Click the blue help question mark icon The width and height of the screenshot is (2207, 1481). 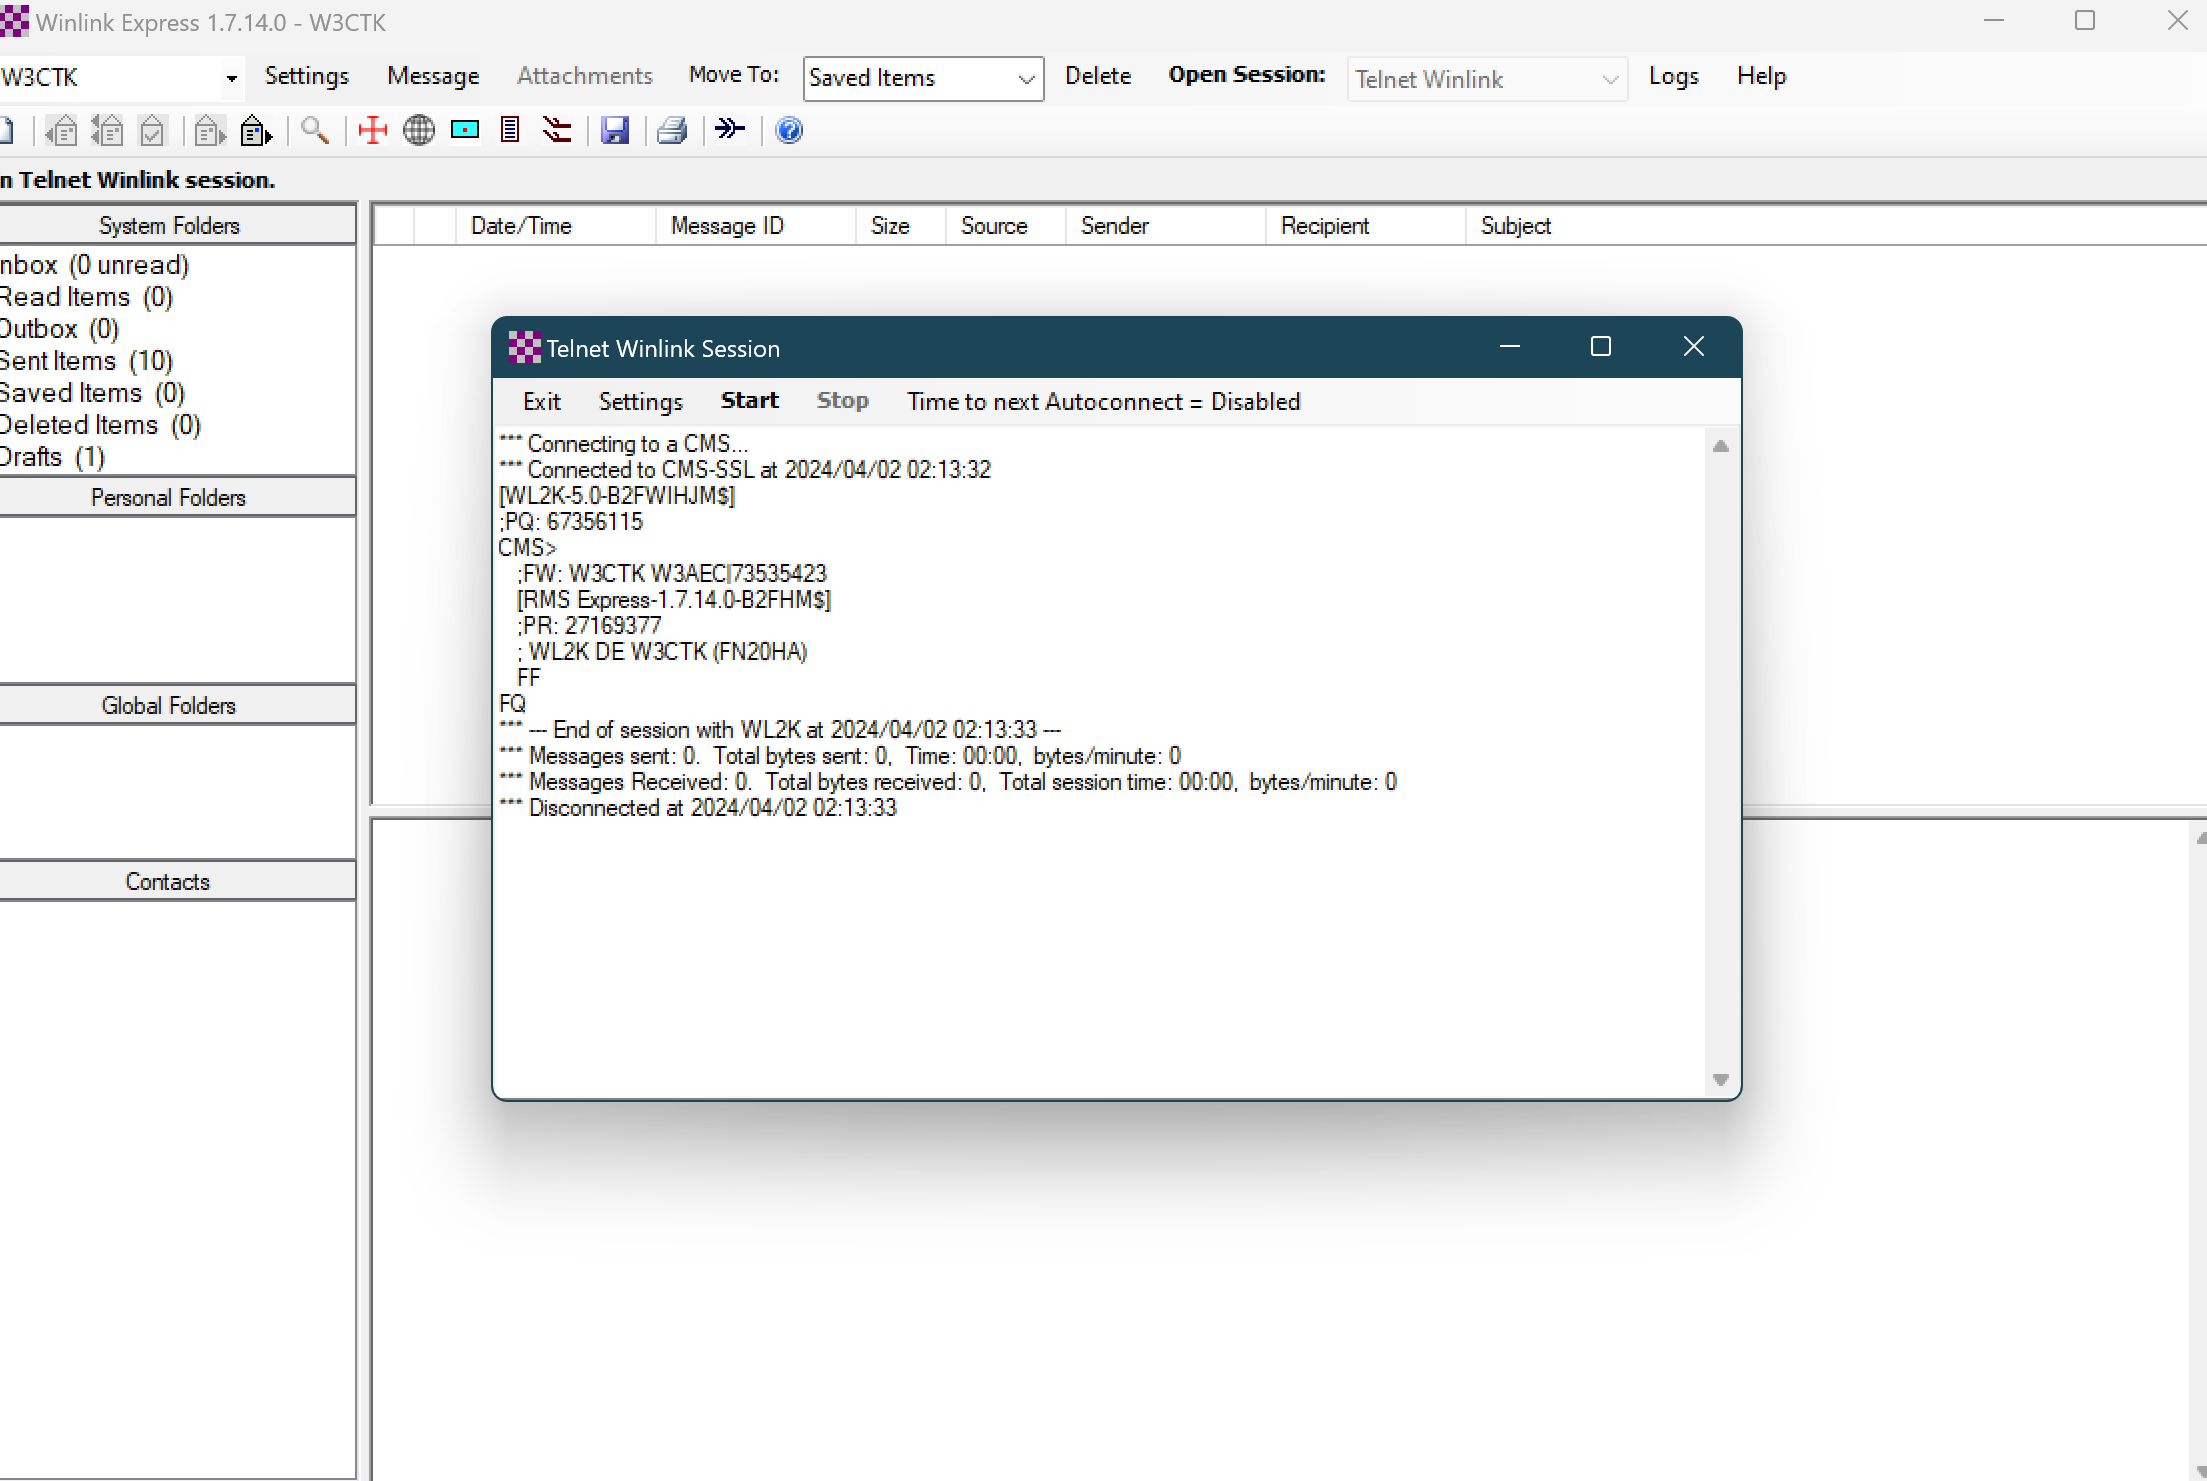click(x=789, y=130)
